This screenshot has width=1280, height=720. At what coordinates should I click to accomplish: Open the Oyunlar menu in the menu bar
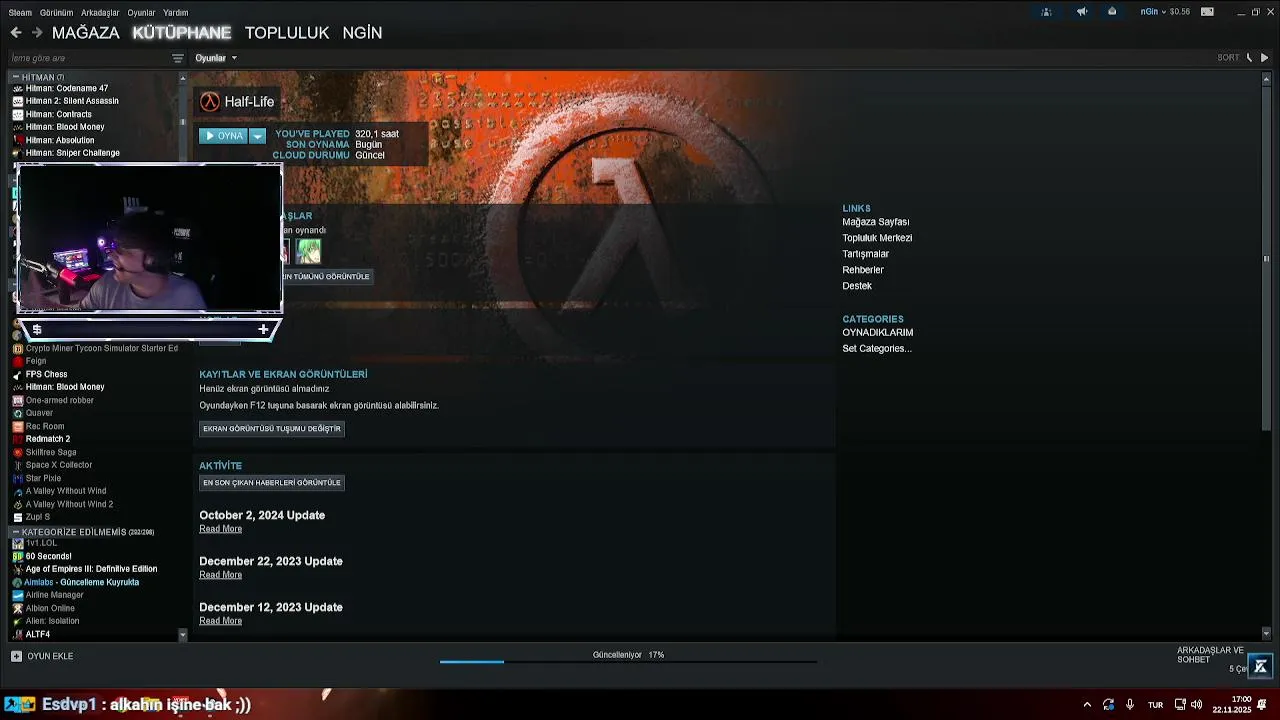141,13
